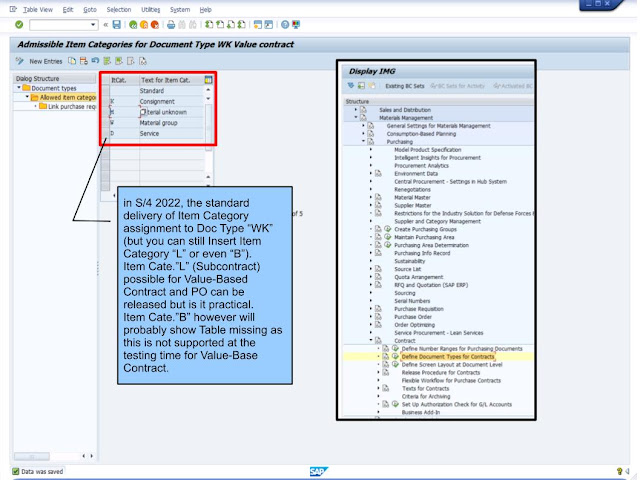
Task: Open the Utilities menu
Action: pos(151,9)
